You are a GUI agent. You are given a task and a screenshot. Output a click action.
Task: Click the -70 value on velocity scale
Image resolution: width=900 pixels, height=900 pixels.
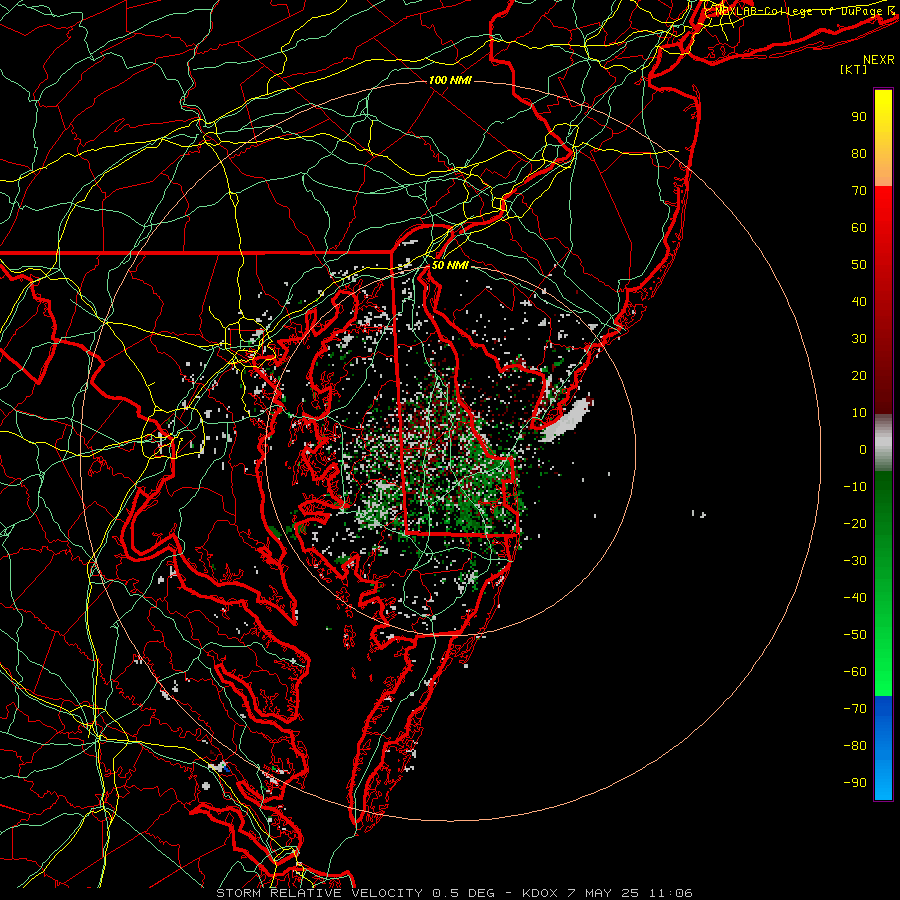pyautogui.click(x=855, y=709)
